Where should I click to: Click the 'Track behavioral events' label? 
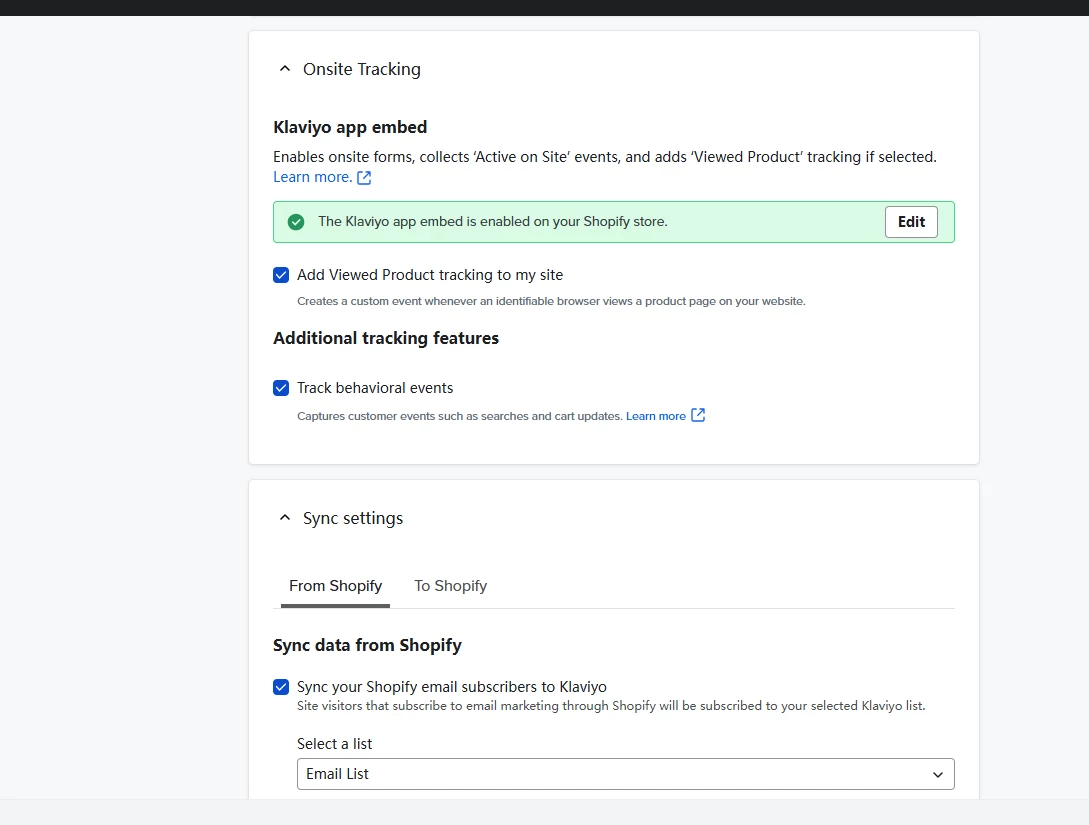pyautogui.click(x=375, y=388)
